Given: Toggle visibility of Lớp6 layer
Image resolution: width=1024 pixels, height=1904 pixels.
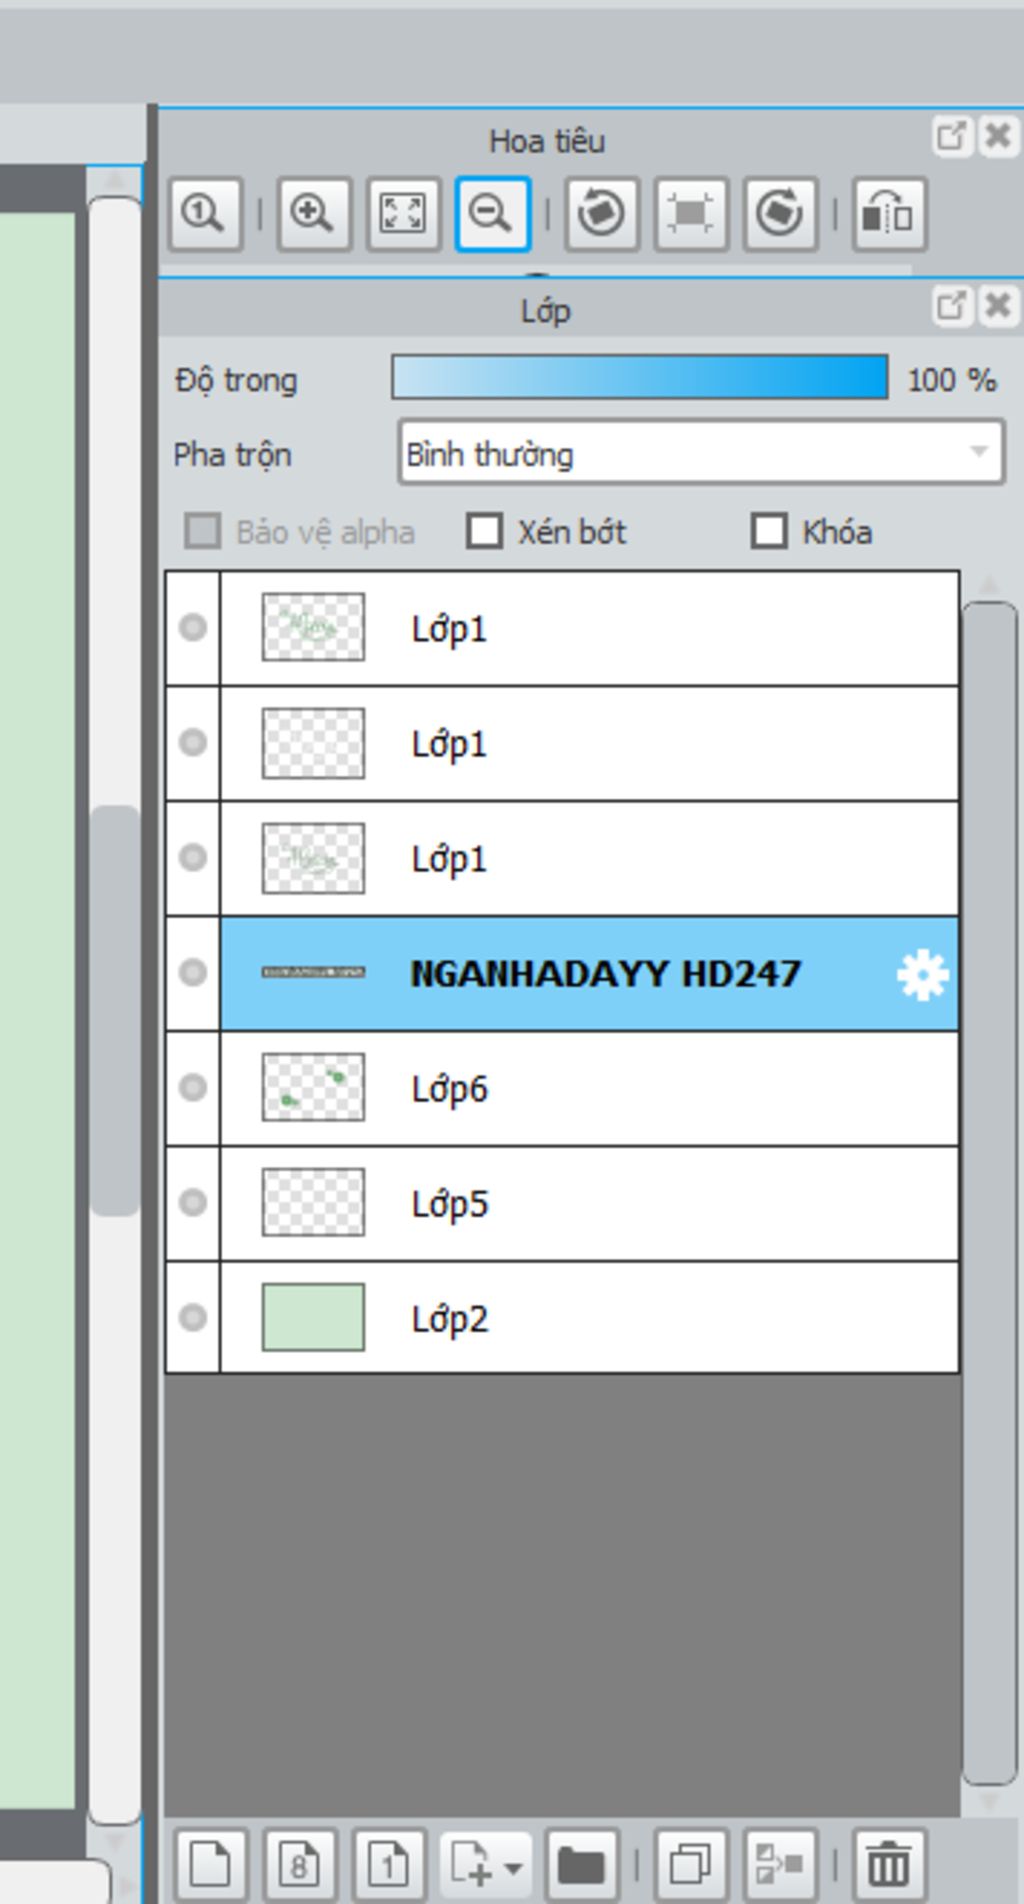Looking at the screenshot, I should [x=193, y=1087].
